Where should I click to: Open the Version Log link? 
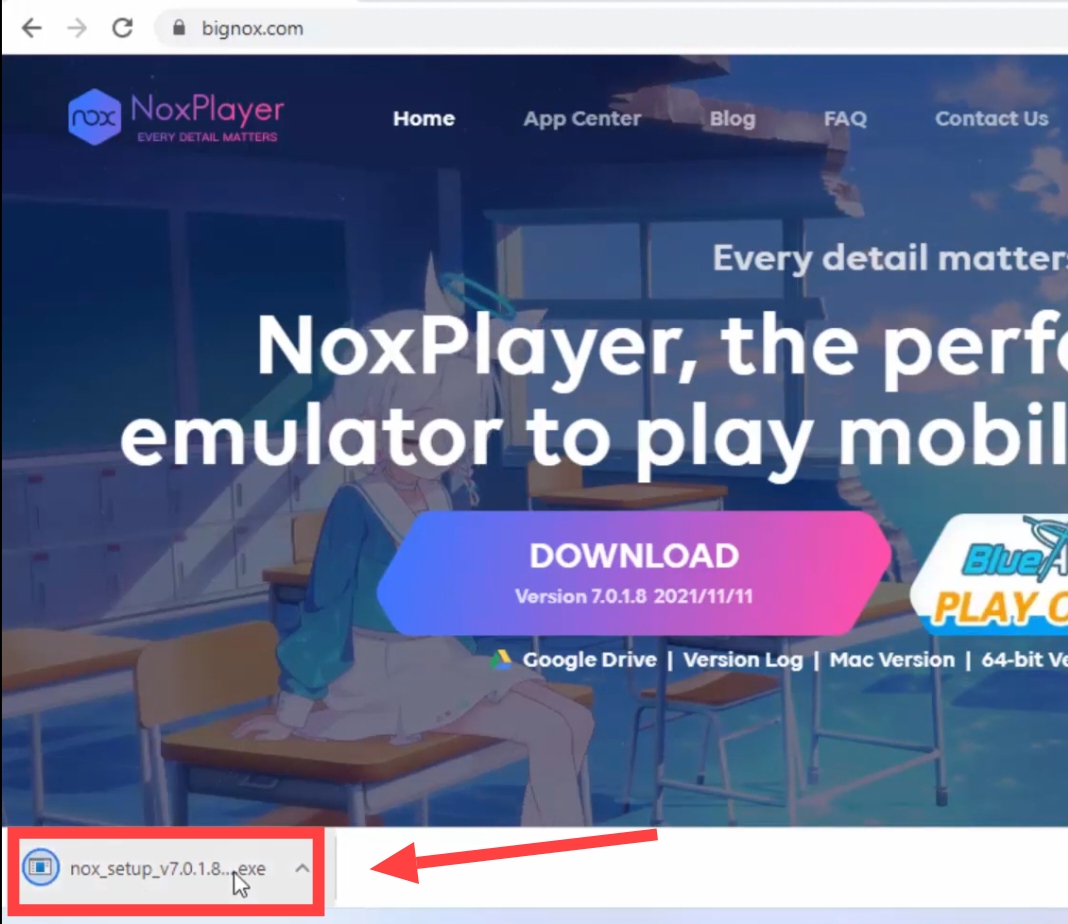click(x=742, y=659)
